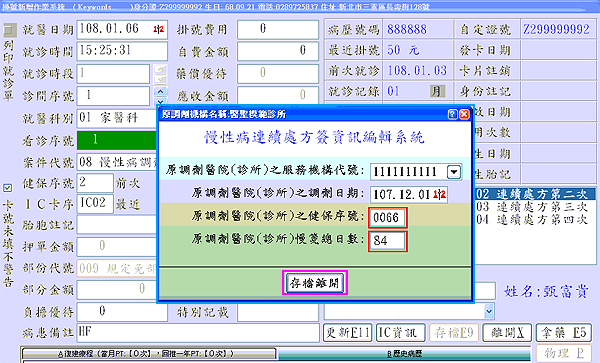This screenshot has height=363, width=600.
Task: Click the 慢箋總日數 input field
Action: (388, 241)
